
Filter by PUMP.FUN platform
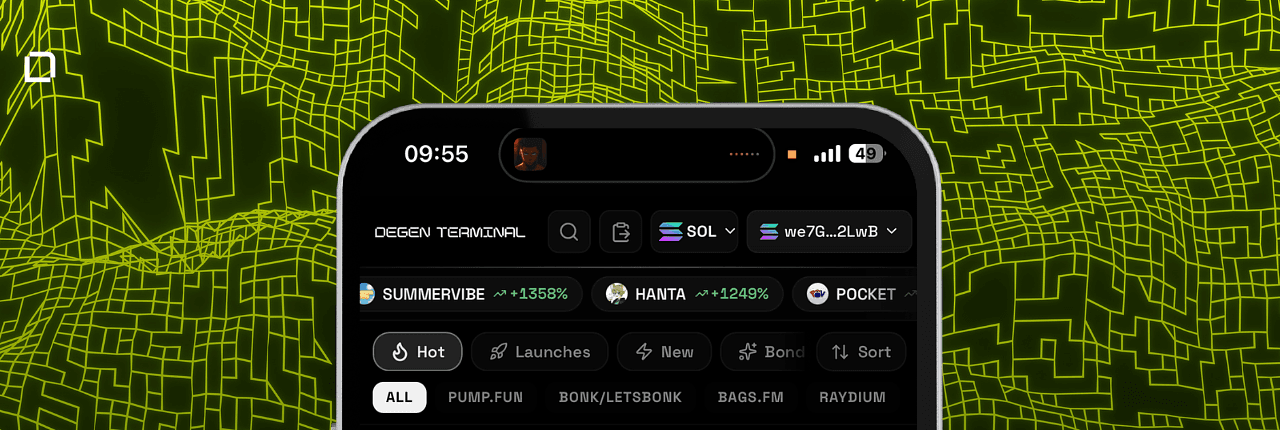(x=485, y=397)
